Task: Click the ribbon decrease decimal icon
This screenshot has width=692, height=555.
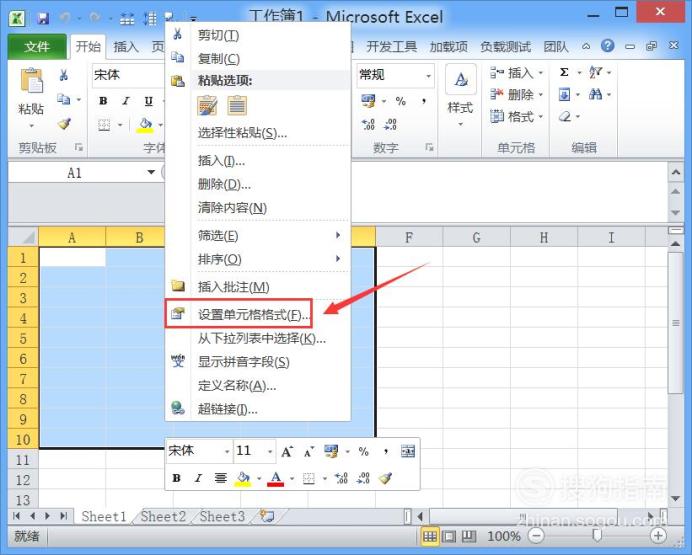Action: [390, 125]
